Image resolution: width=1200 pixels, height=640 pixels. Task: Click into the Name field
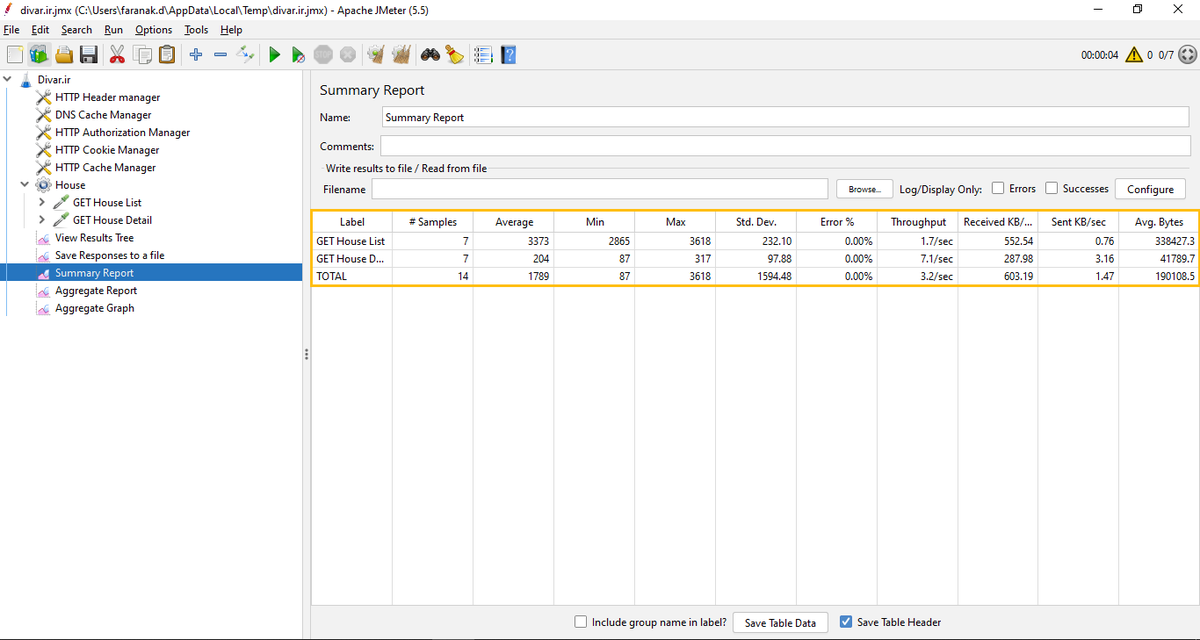point(786,117)
